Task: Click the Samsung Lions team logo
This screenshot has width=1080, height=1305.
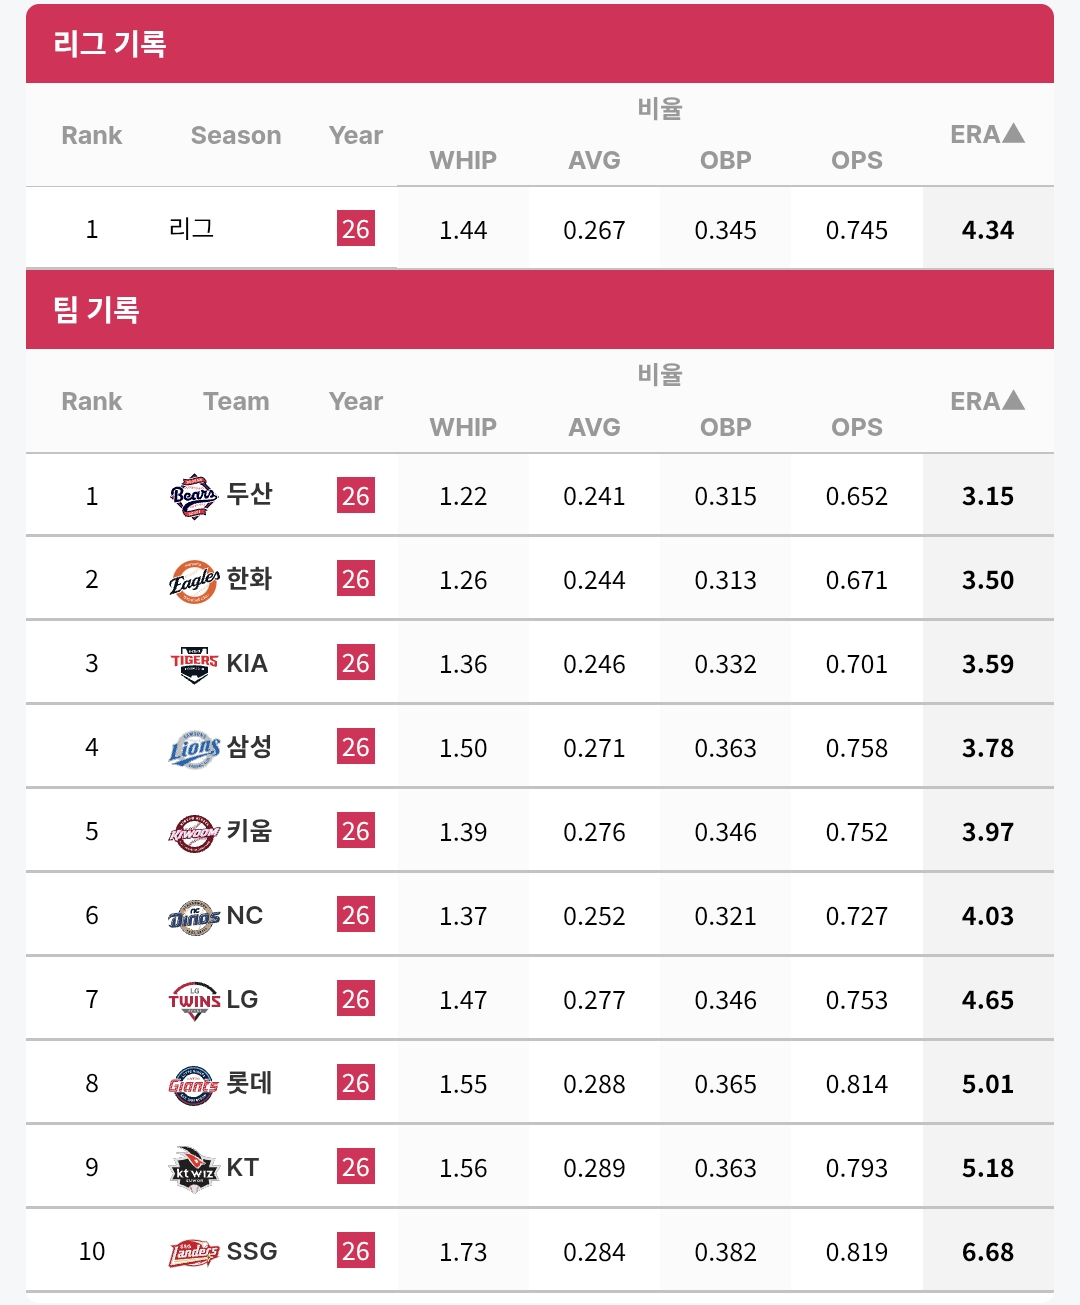Action: [194, 748]
